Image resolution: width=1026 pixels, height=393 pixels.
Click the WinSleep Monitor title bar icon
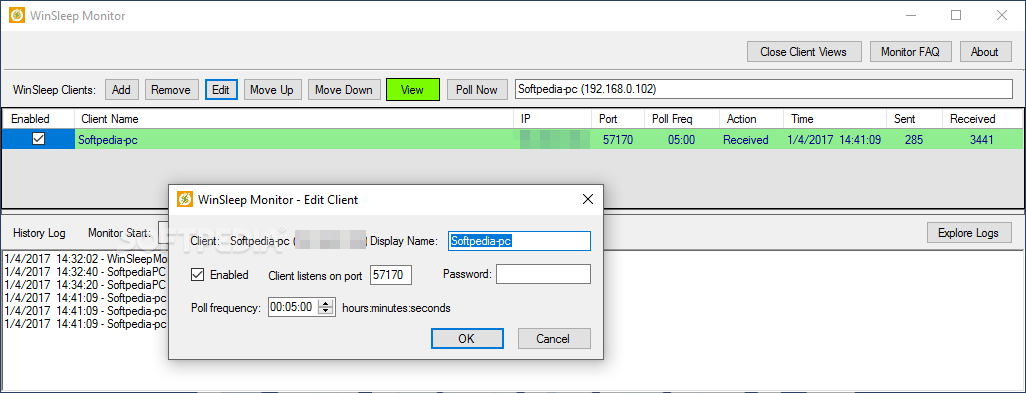tap(17, 16)
